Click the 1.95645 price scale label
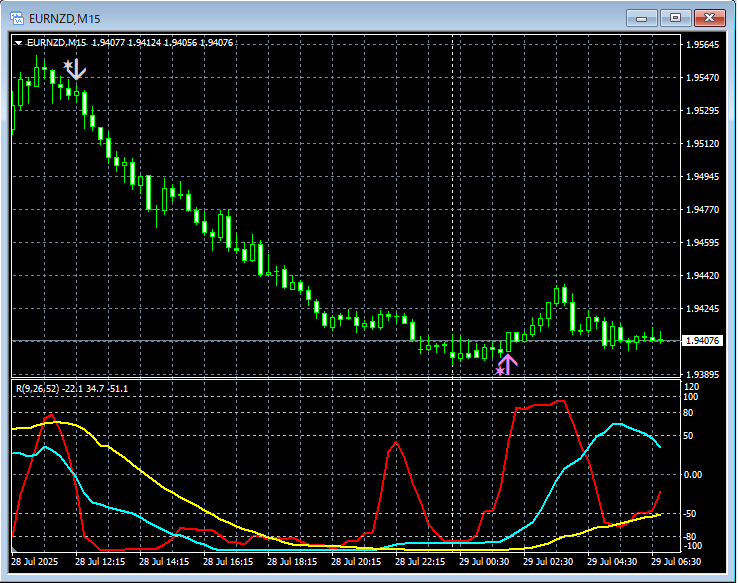The height and width of the screenshot is (583, 738). 701,45
